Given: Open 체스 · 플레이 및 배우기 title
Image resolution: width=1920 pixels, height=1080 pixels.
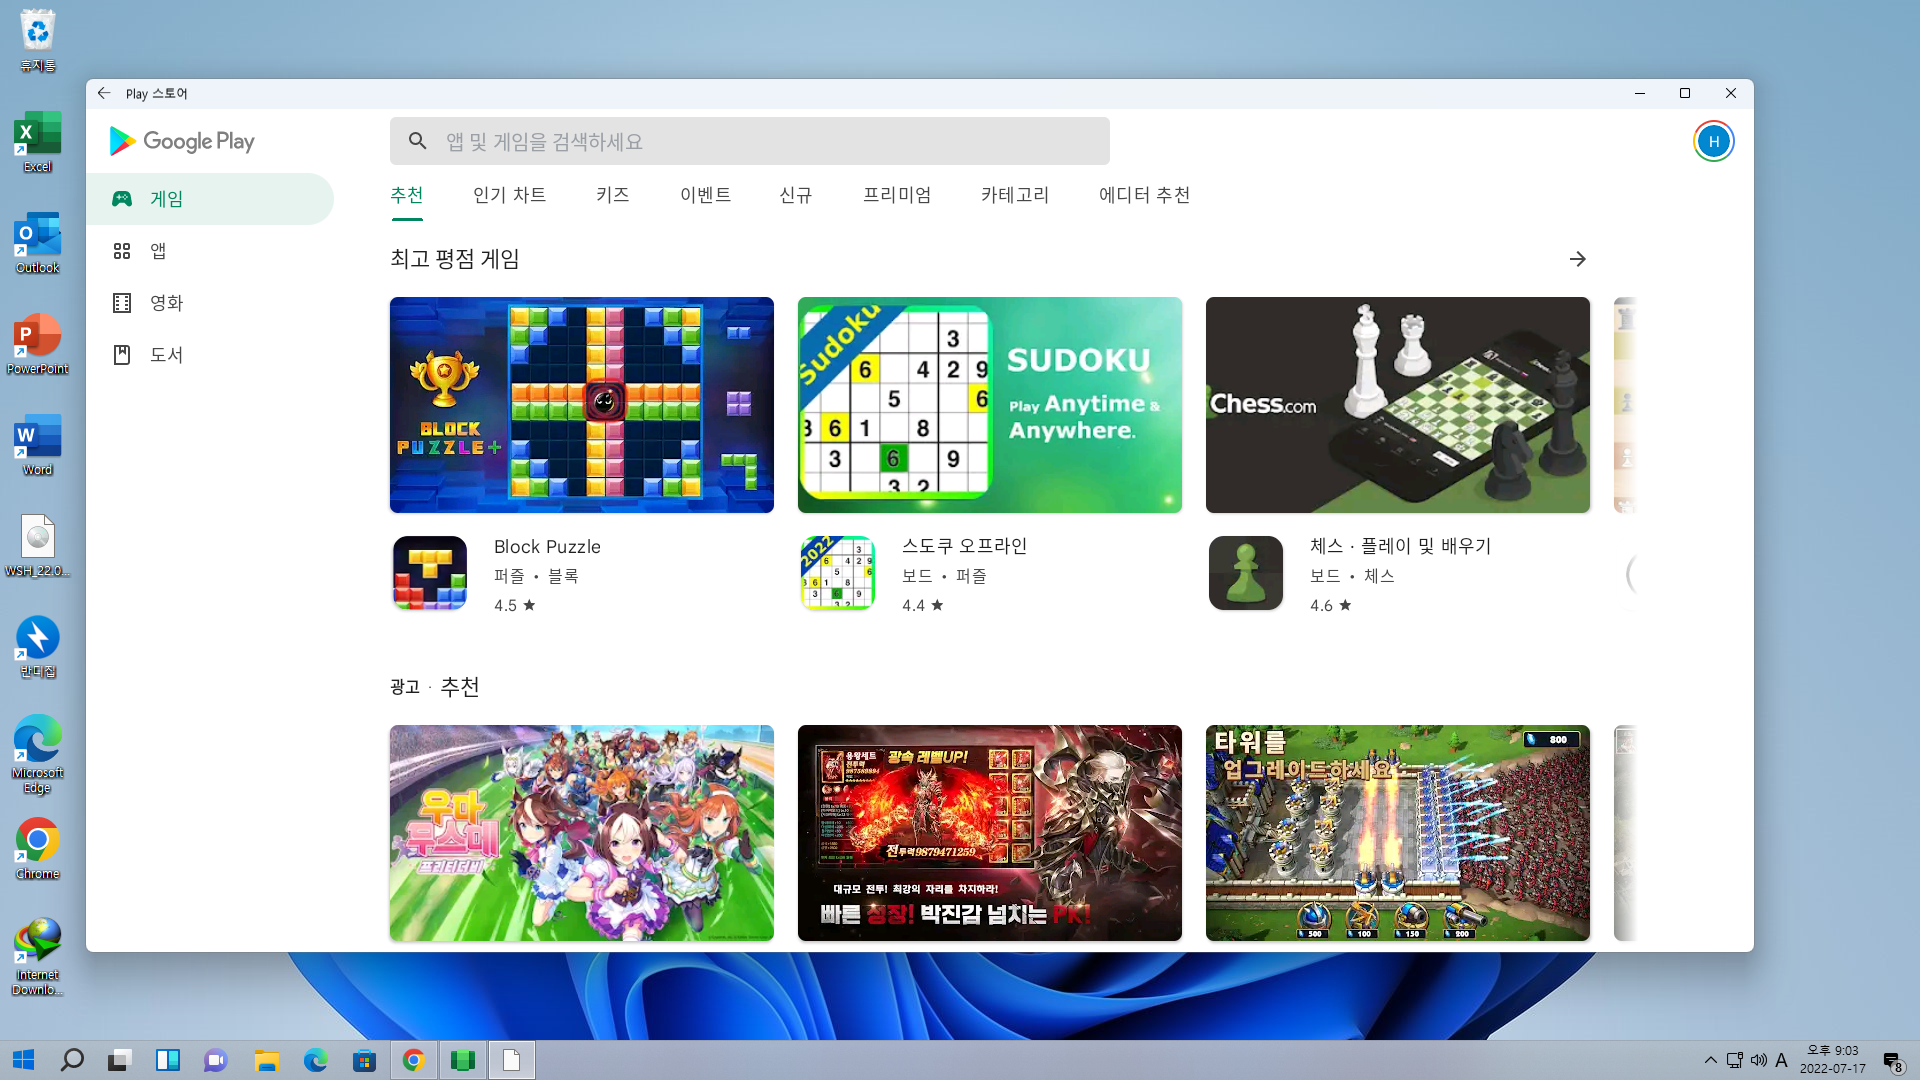Looking at the screenshot, I should pos(1401,546).
